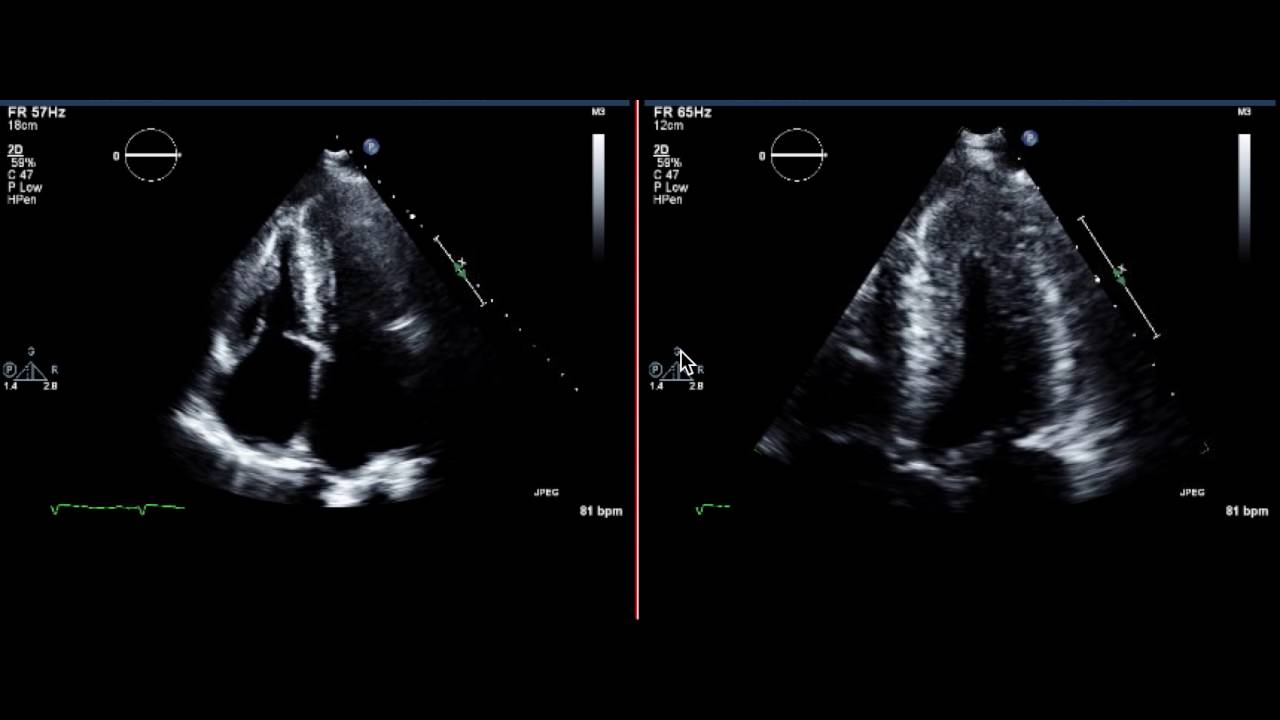
Task: Click the green focus marker in left panel
Action: pos(460,267)
